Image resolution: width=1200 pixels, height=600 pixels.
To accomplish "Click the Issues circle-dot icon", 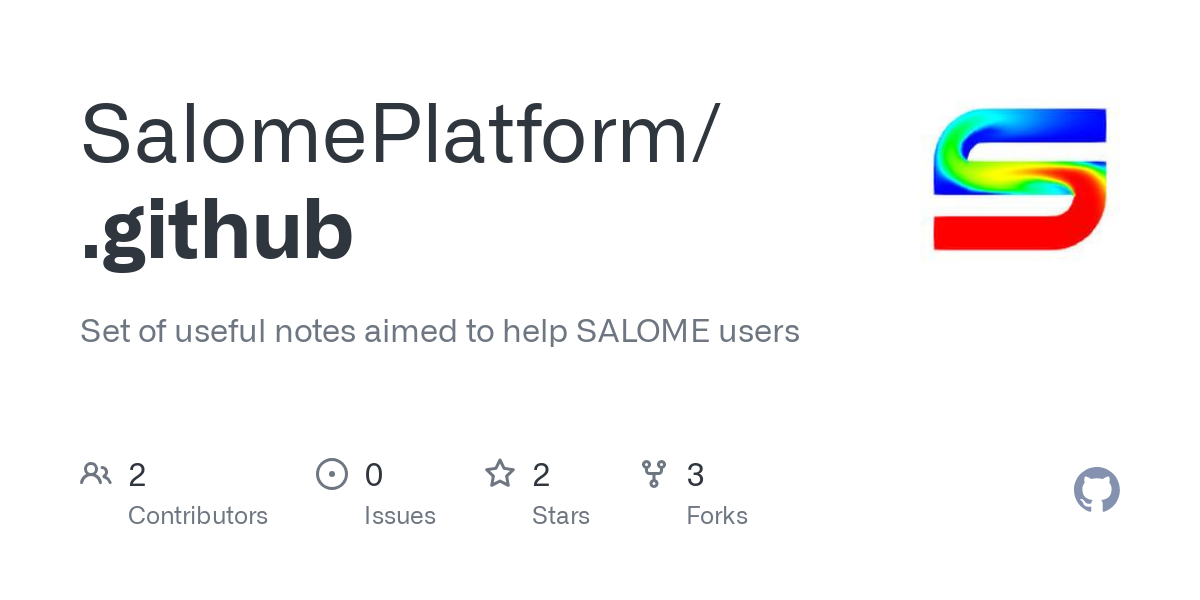I will [x=332, y=474].
